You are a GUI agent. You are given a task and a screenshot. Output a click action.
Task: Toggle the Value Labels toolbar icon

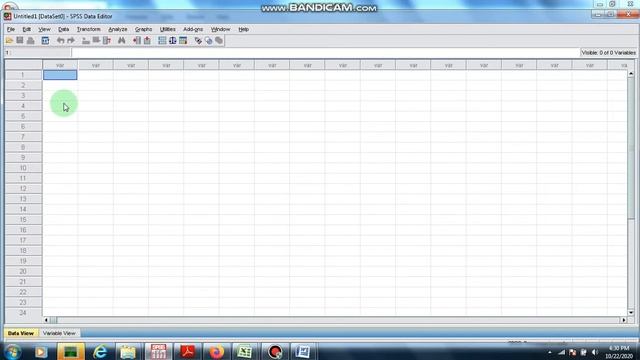click(198, 40)
